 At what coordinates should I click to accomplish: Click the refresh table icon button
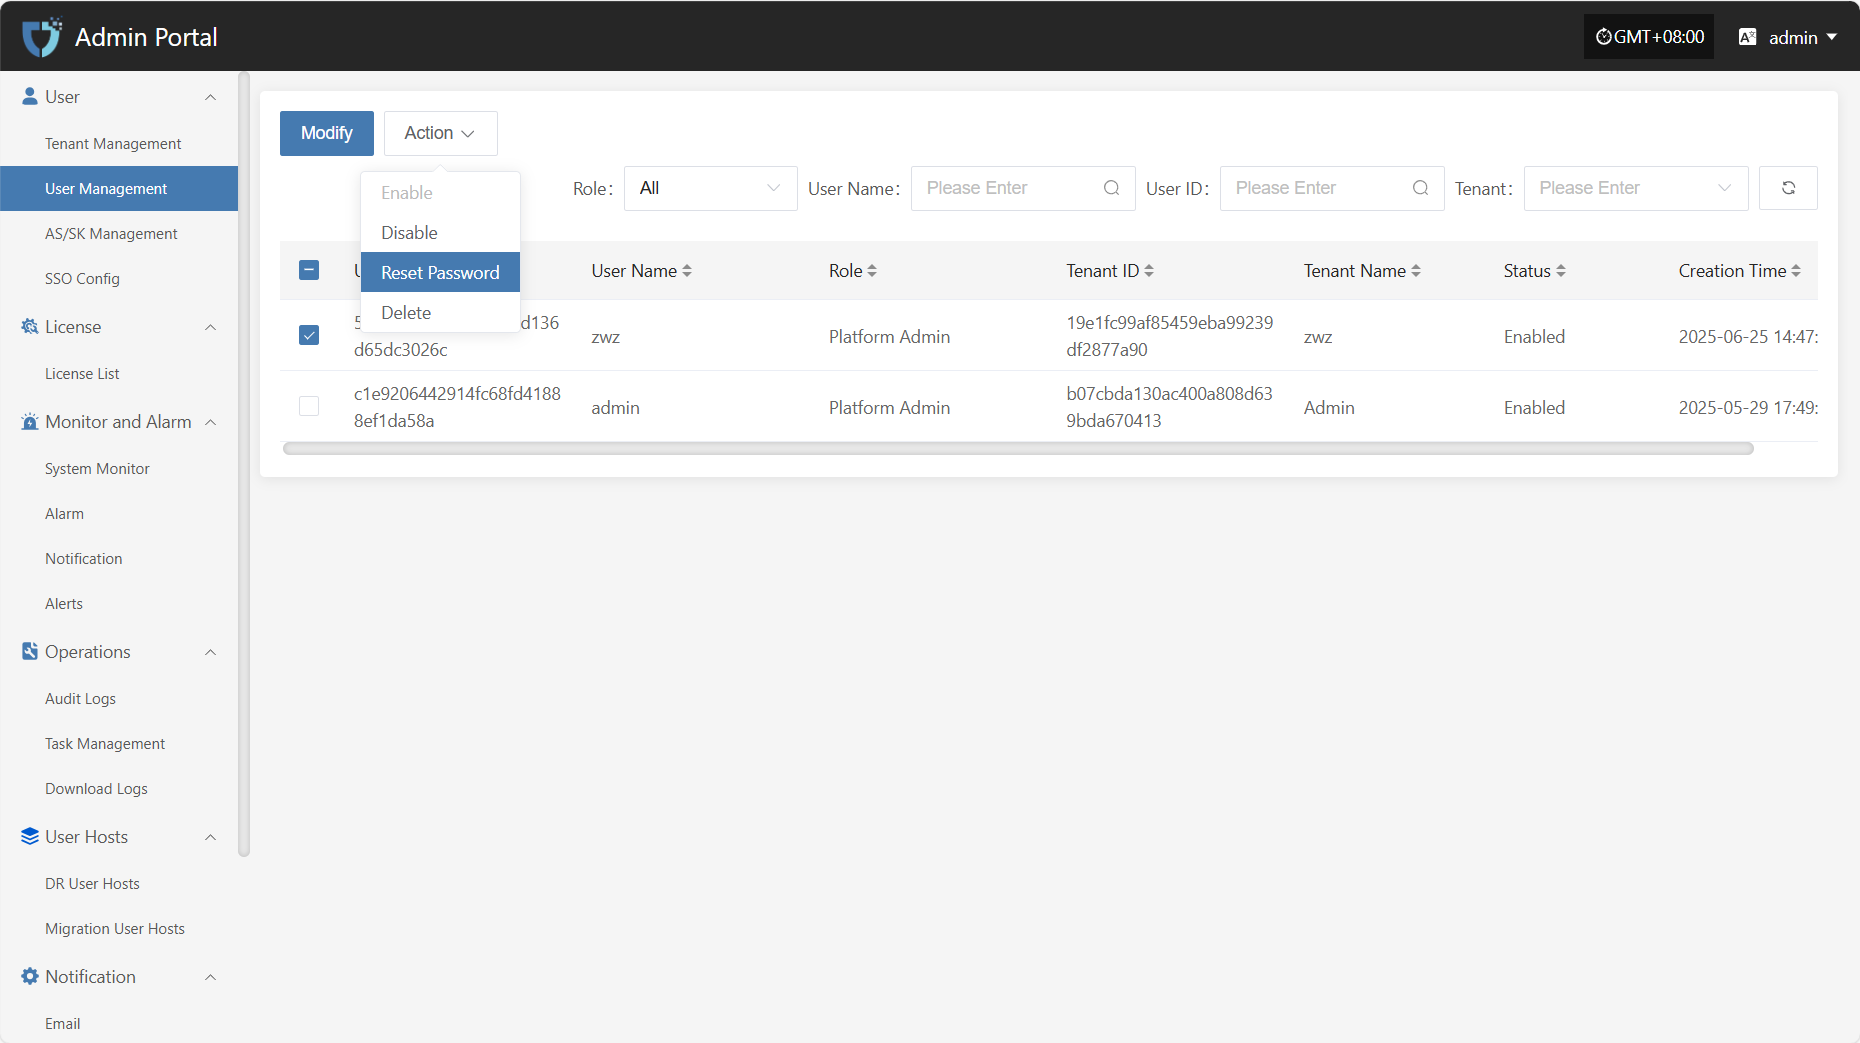(x=1788, y=188)
